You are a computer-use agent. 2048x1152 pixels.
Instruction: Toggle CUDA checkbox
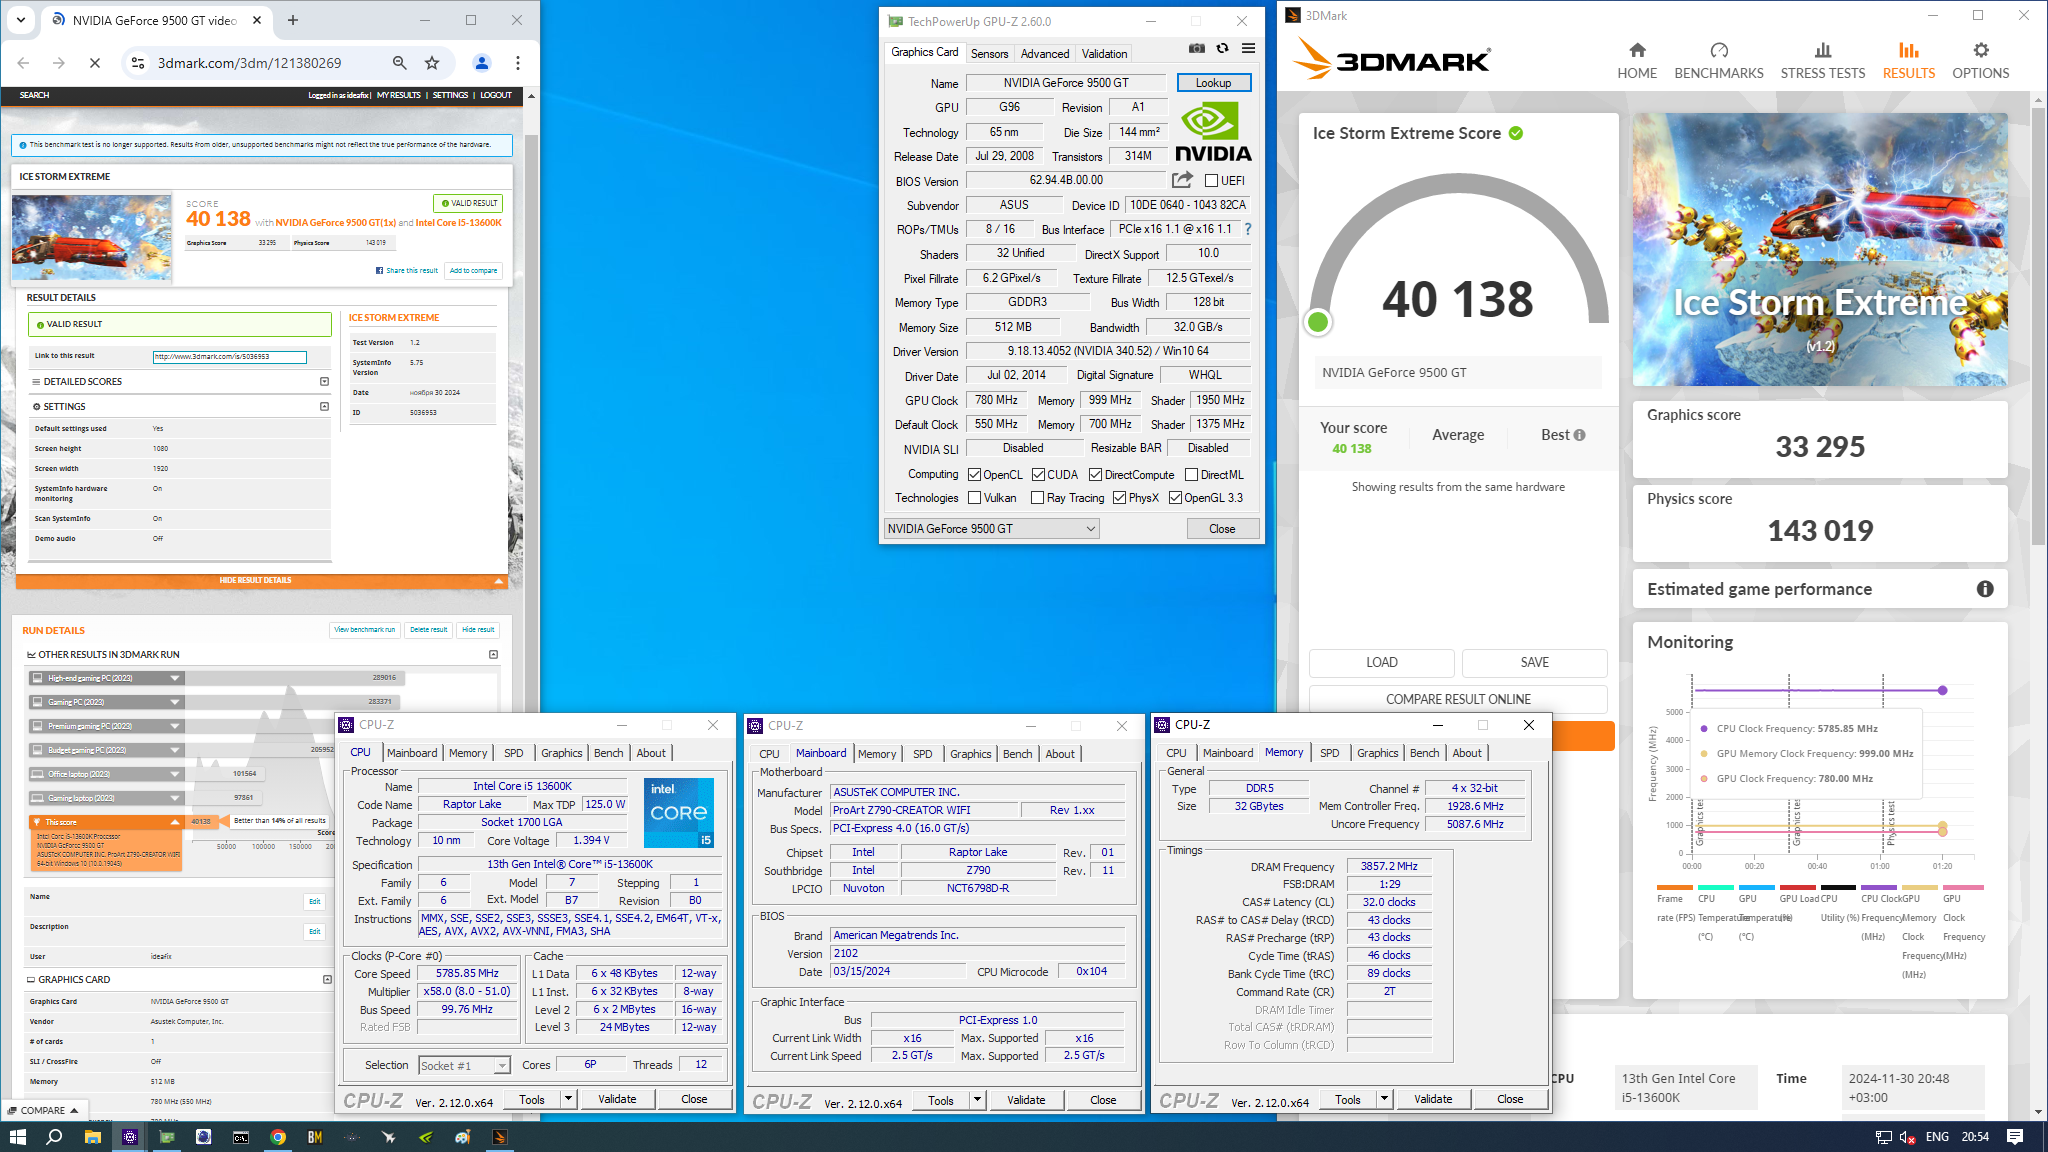1038,475
